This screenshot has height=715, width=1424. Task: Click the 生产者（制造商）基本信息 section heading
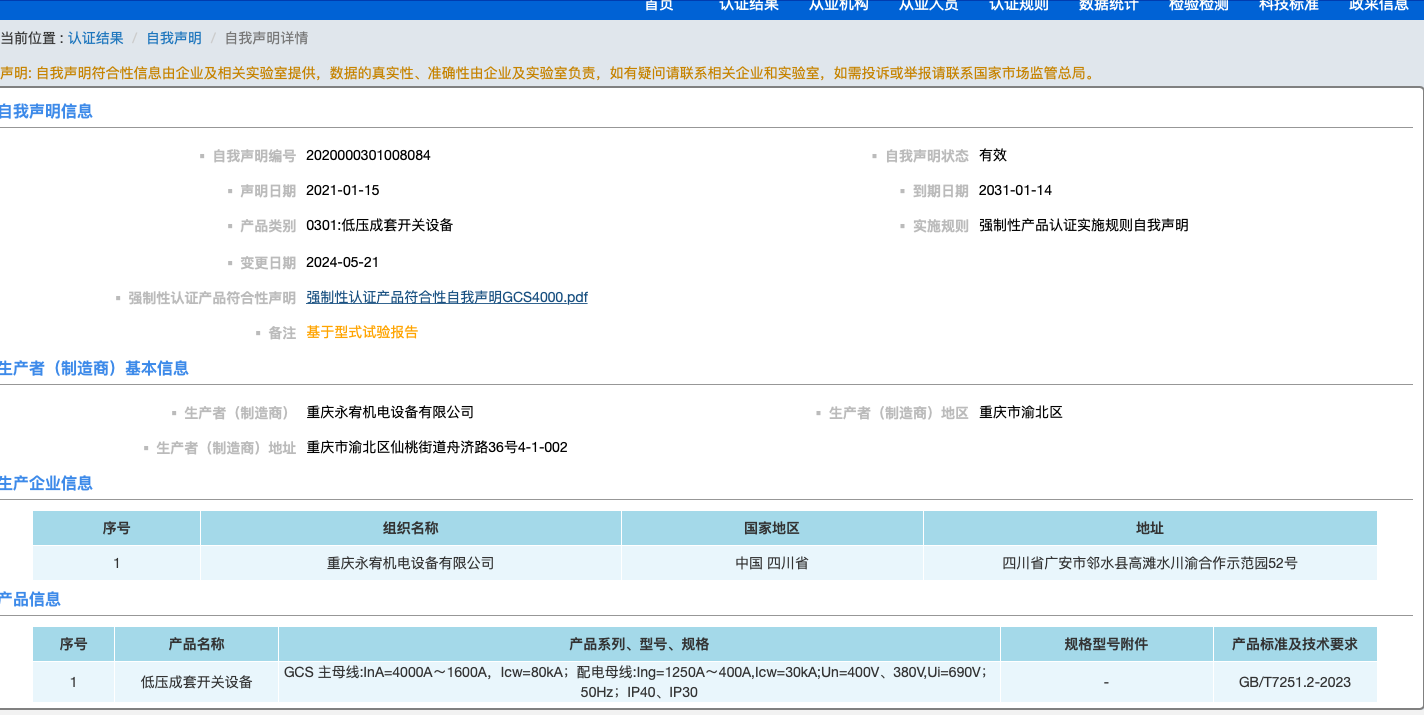94,368
